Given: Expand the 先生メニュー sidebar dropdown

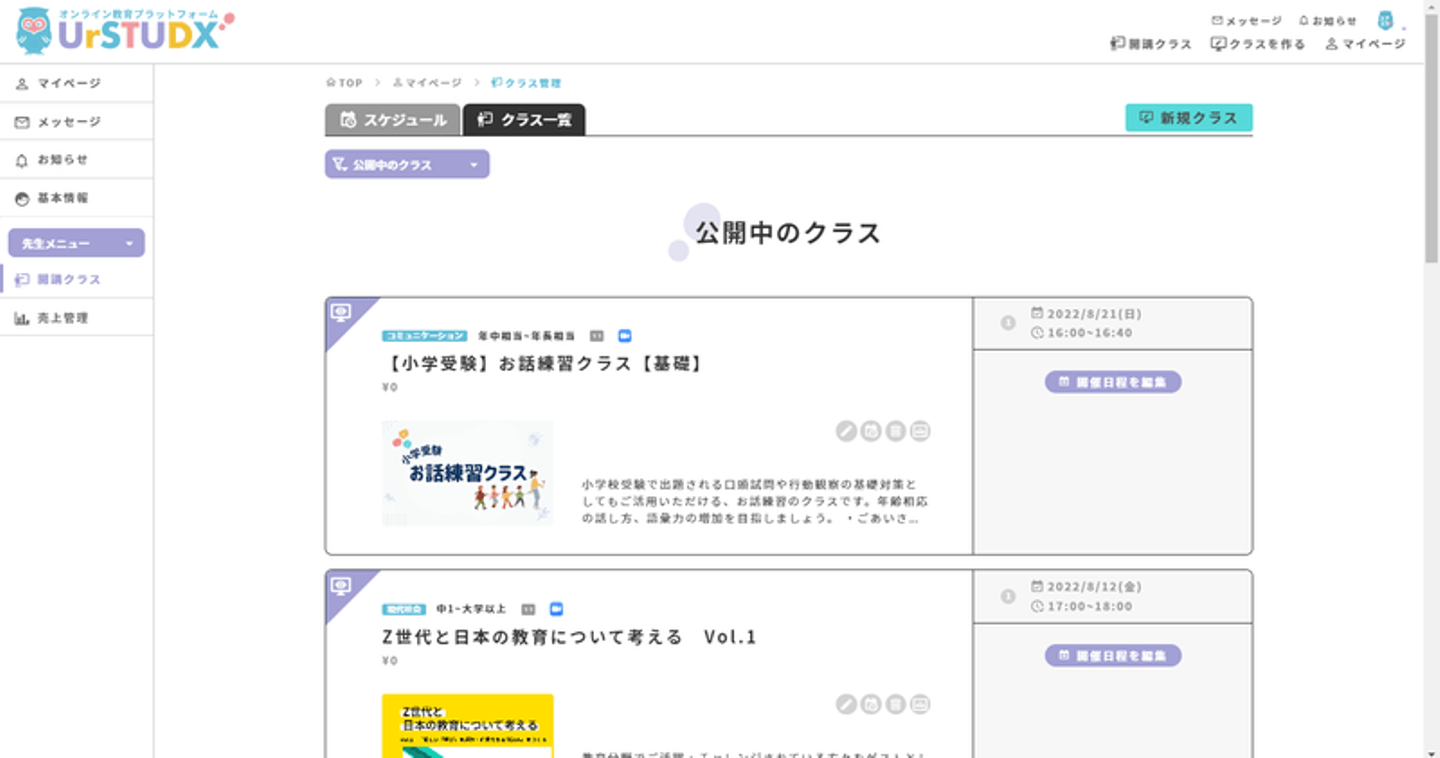Looking at the screenshot, I should 76,243.
